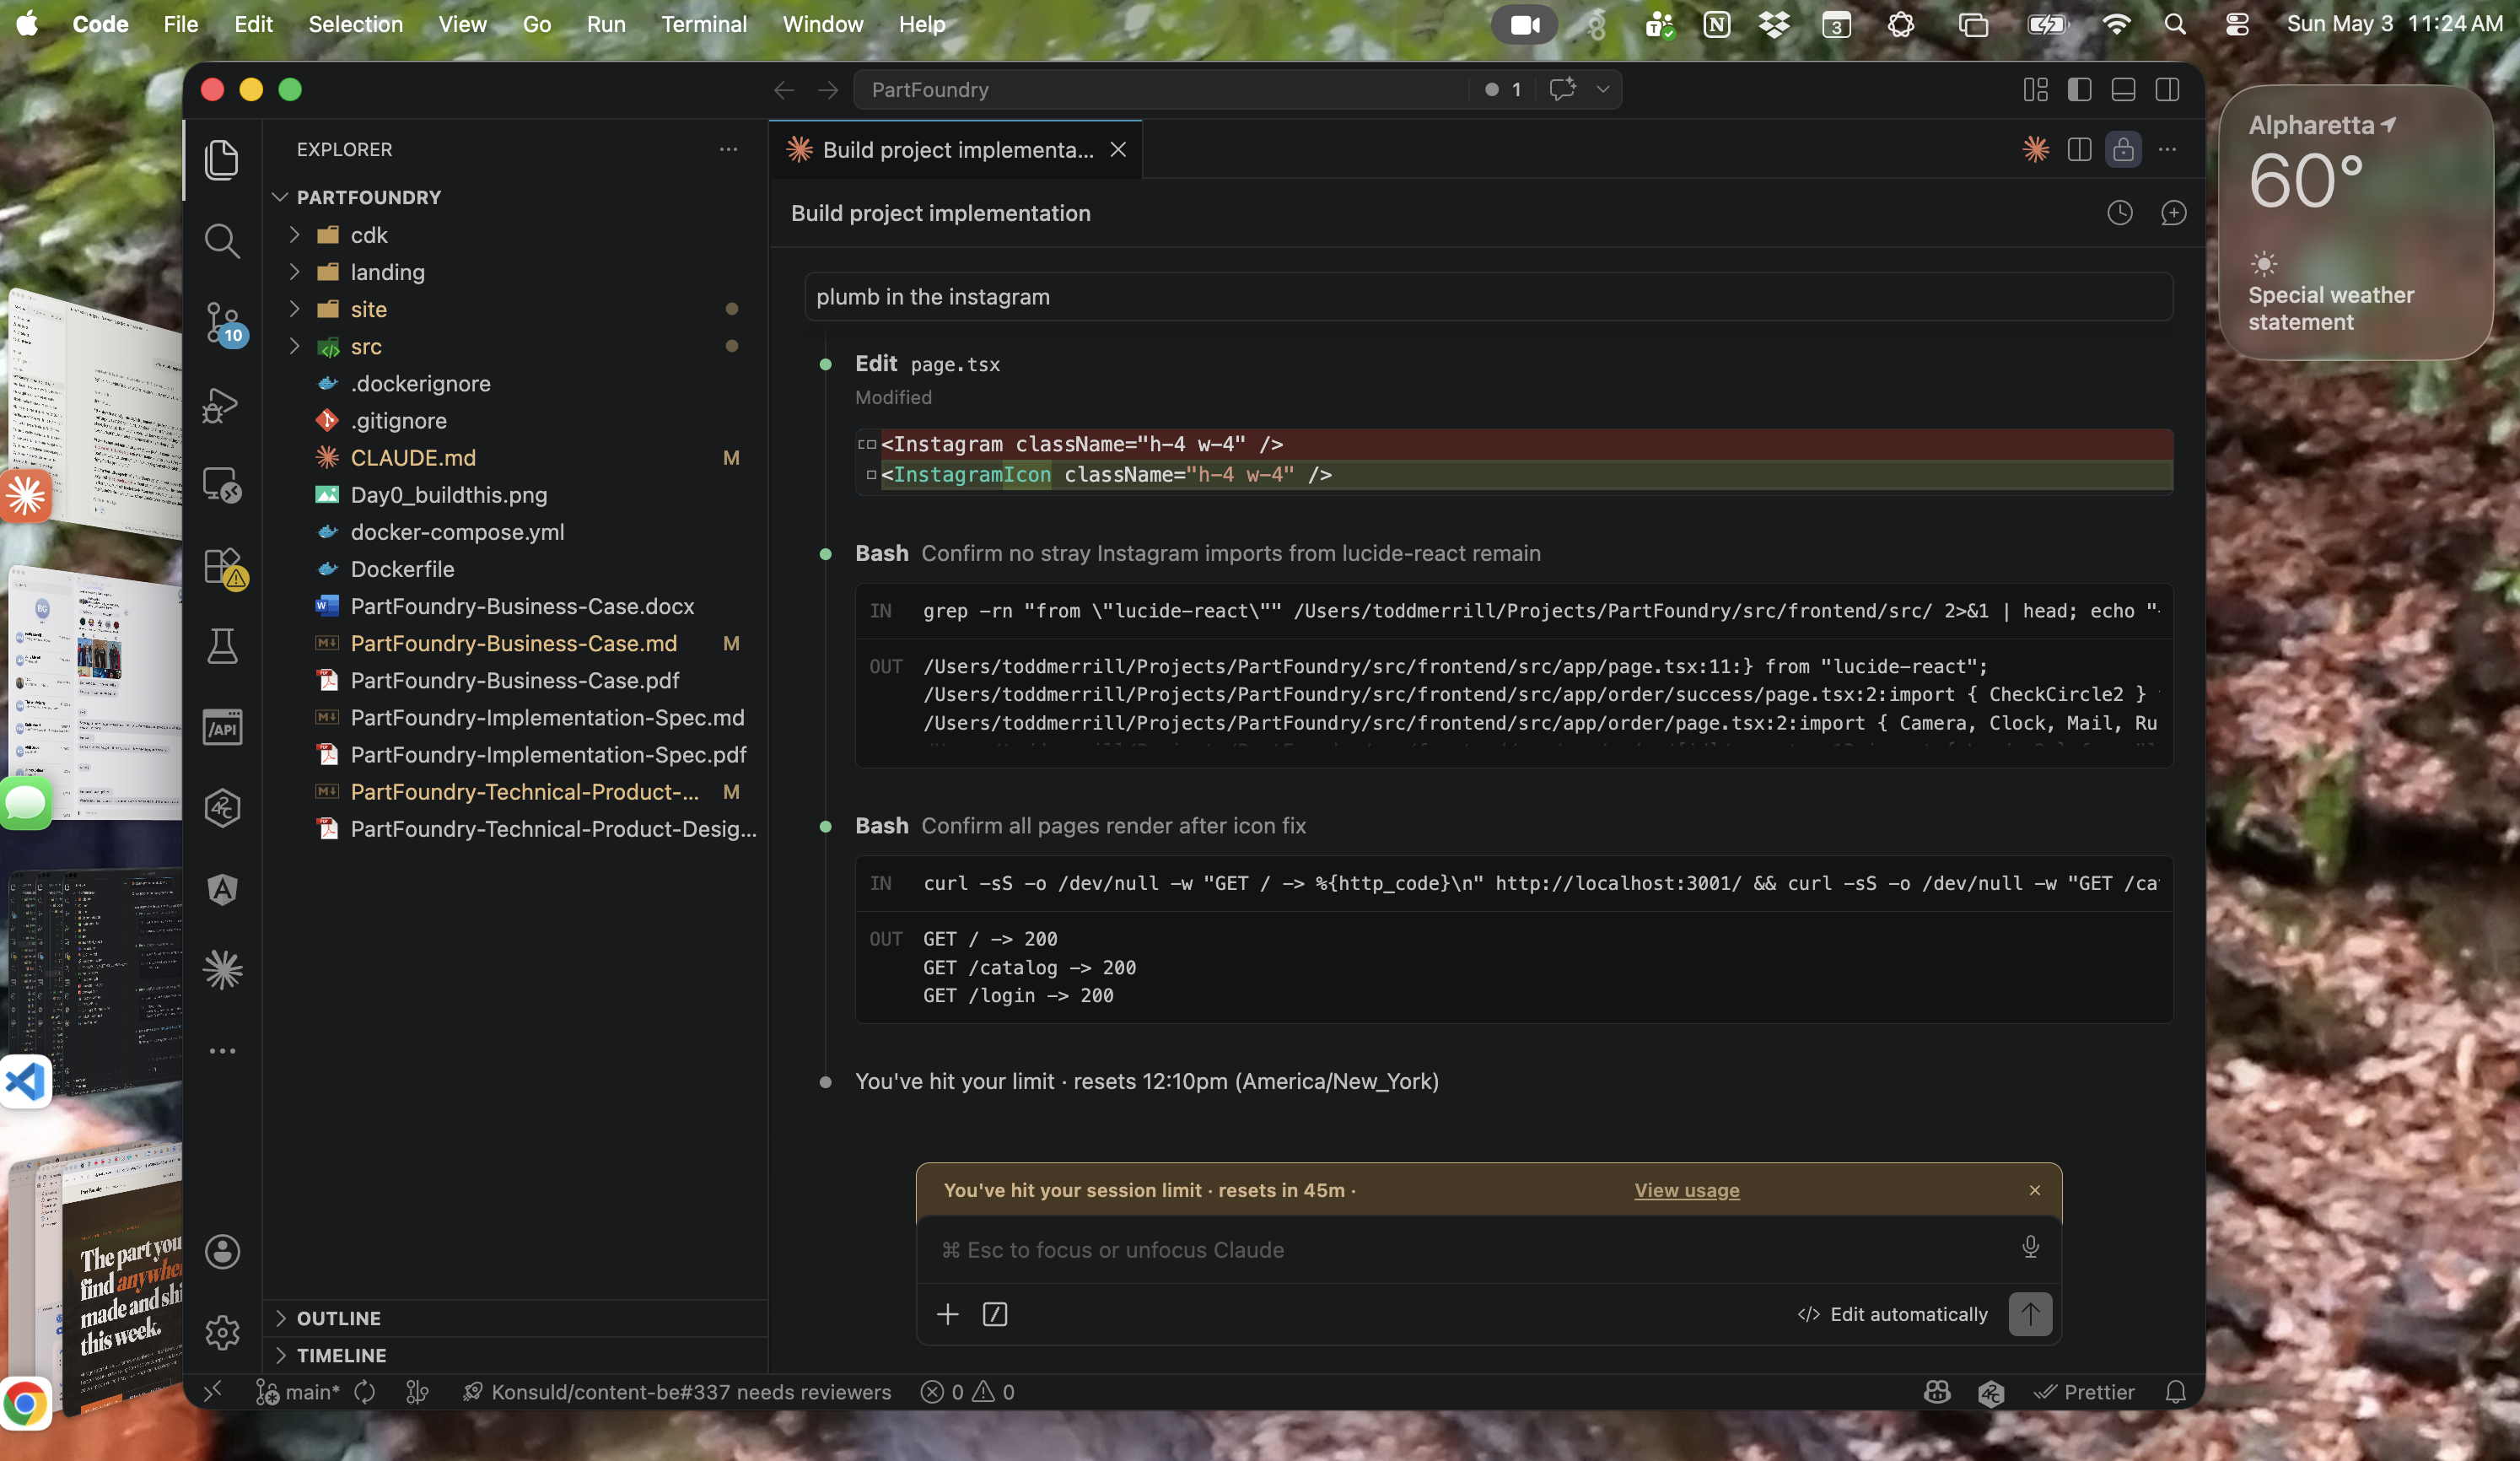
Task: Open the Explorer view in the activity bar
Action: coord(222,160)
